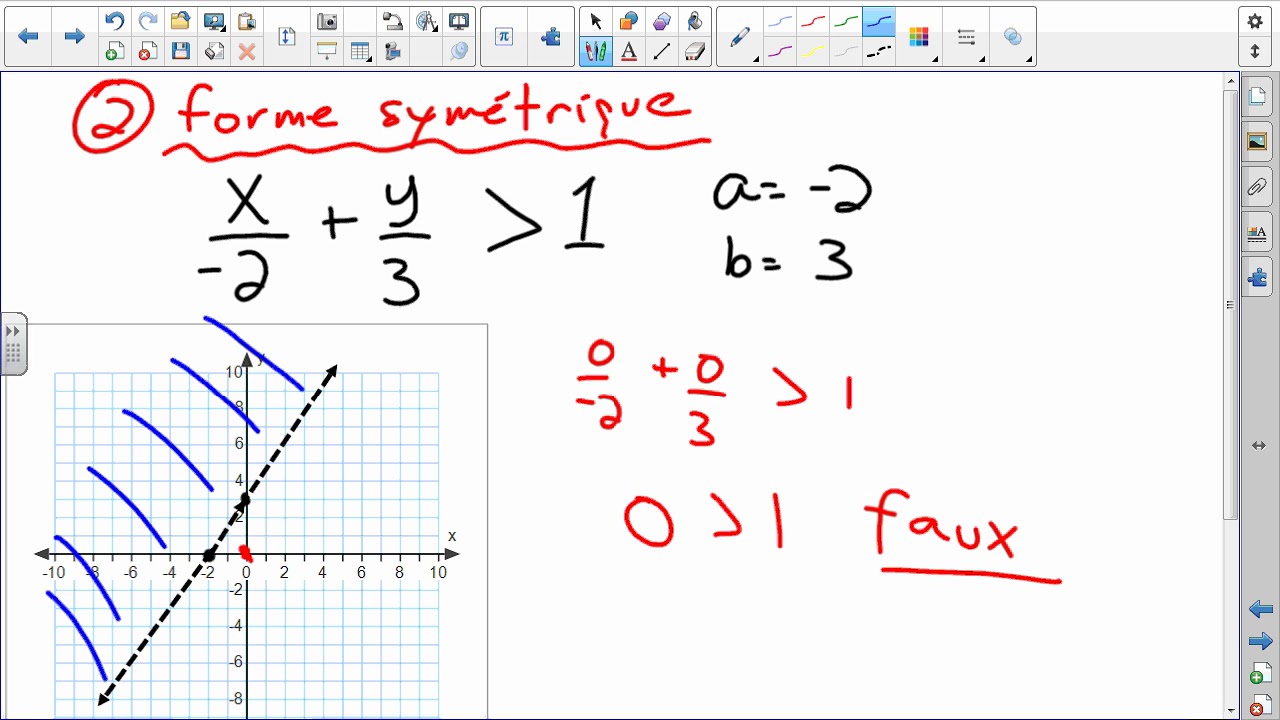Viewport: 1280px width, 720px height.
Task: Open measurement tools compass dropdown
Action: click(427, 21)
